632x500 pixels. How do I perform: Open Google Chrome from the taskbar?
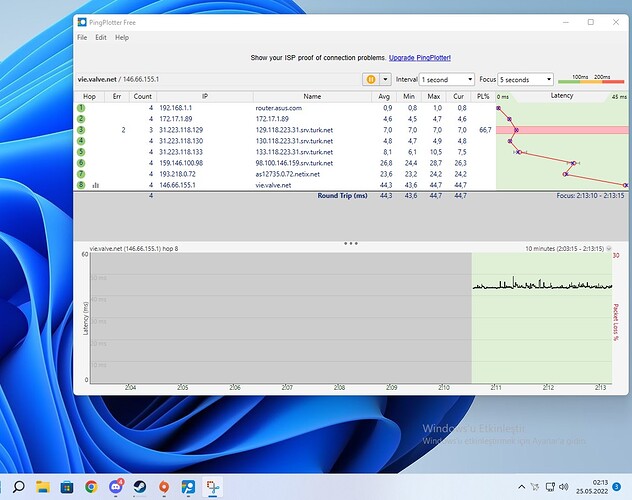point(91,487)
